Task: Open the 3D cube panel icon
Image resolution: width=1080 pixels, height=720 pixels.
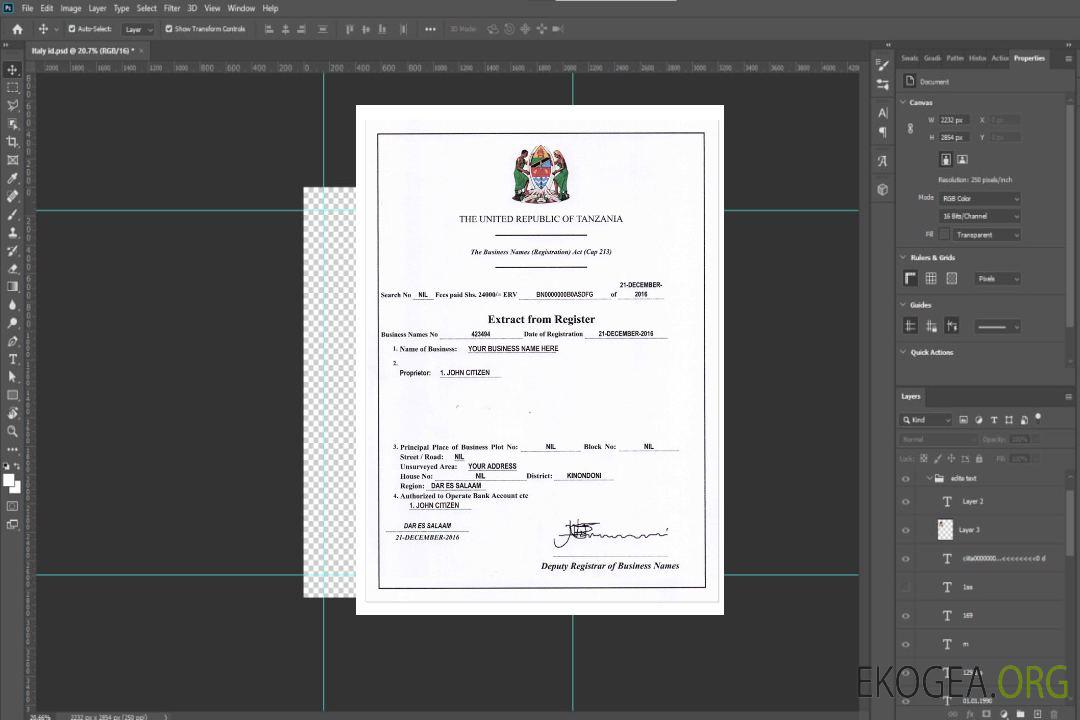Action: (882, 189)
